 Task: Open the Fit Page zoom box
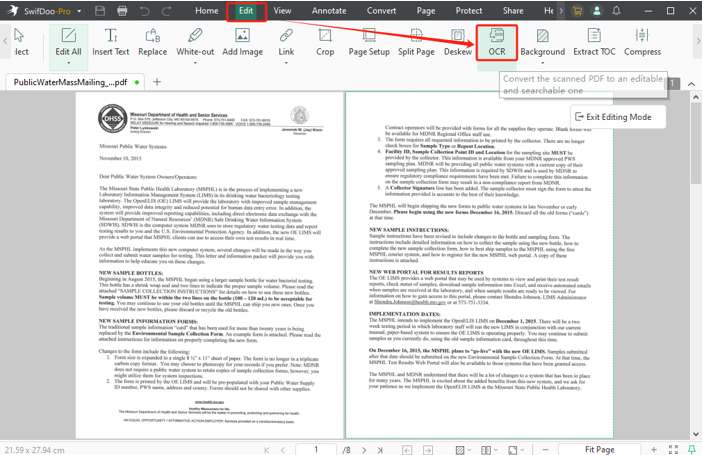599,449
